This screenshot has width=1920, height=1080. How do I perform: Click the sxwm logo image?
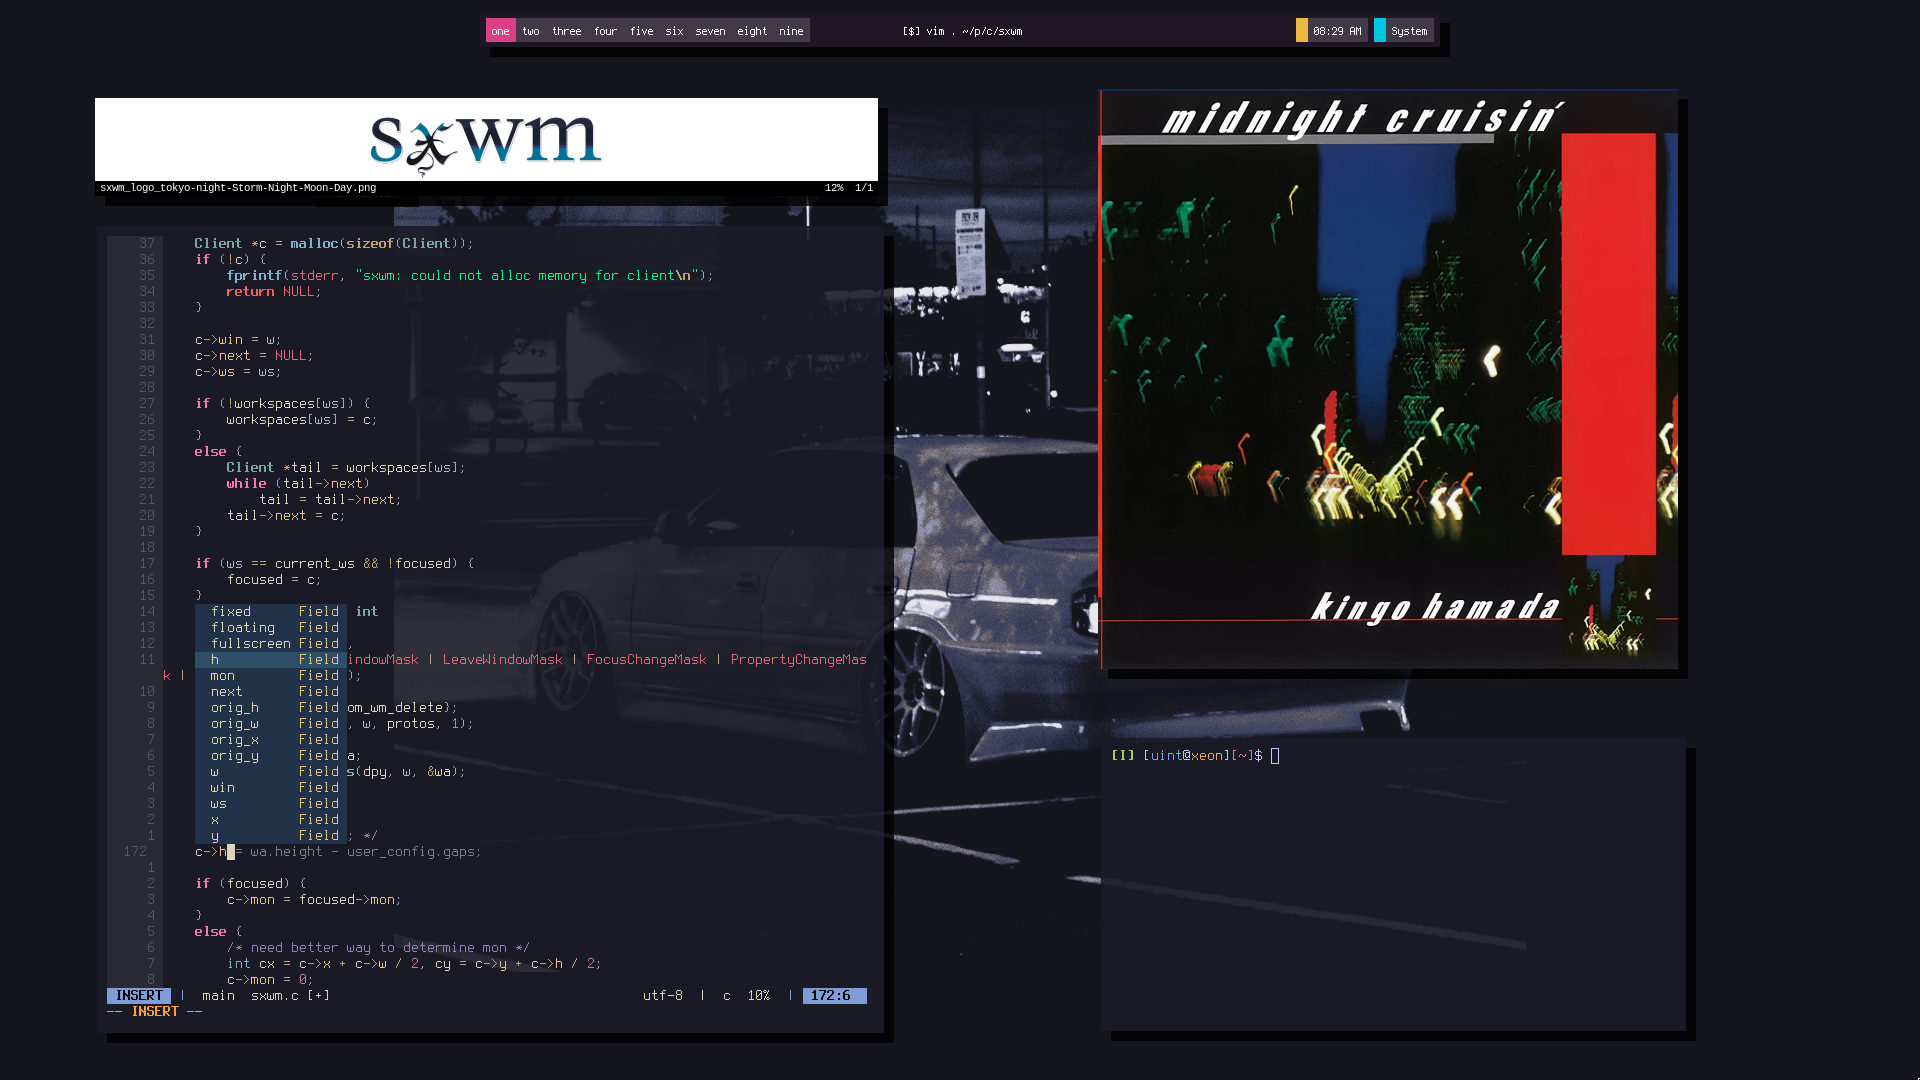[x=486, y=140]
